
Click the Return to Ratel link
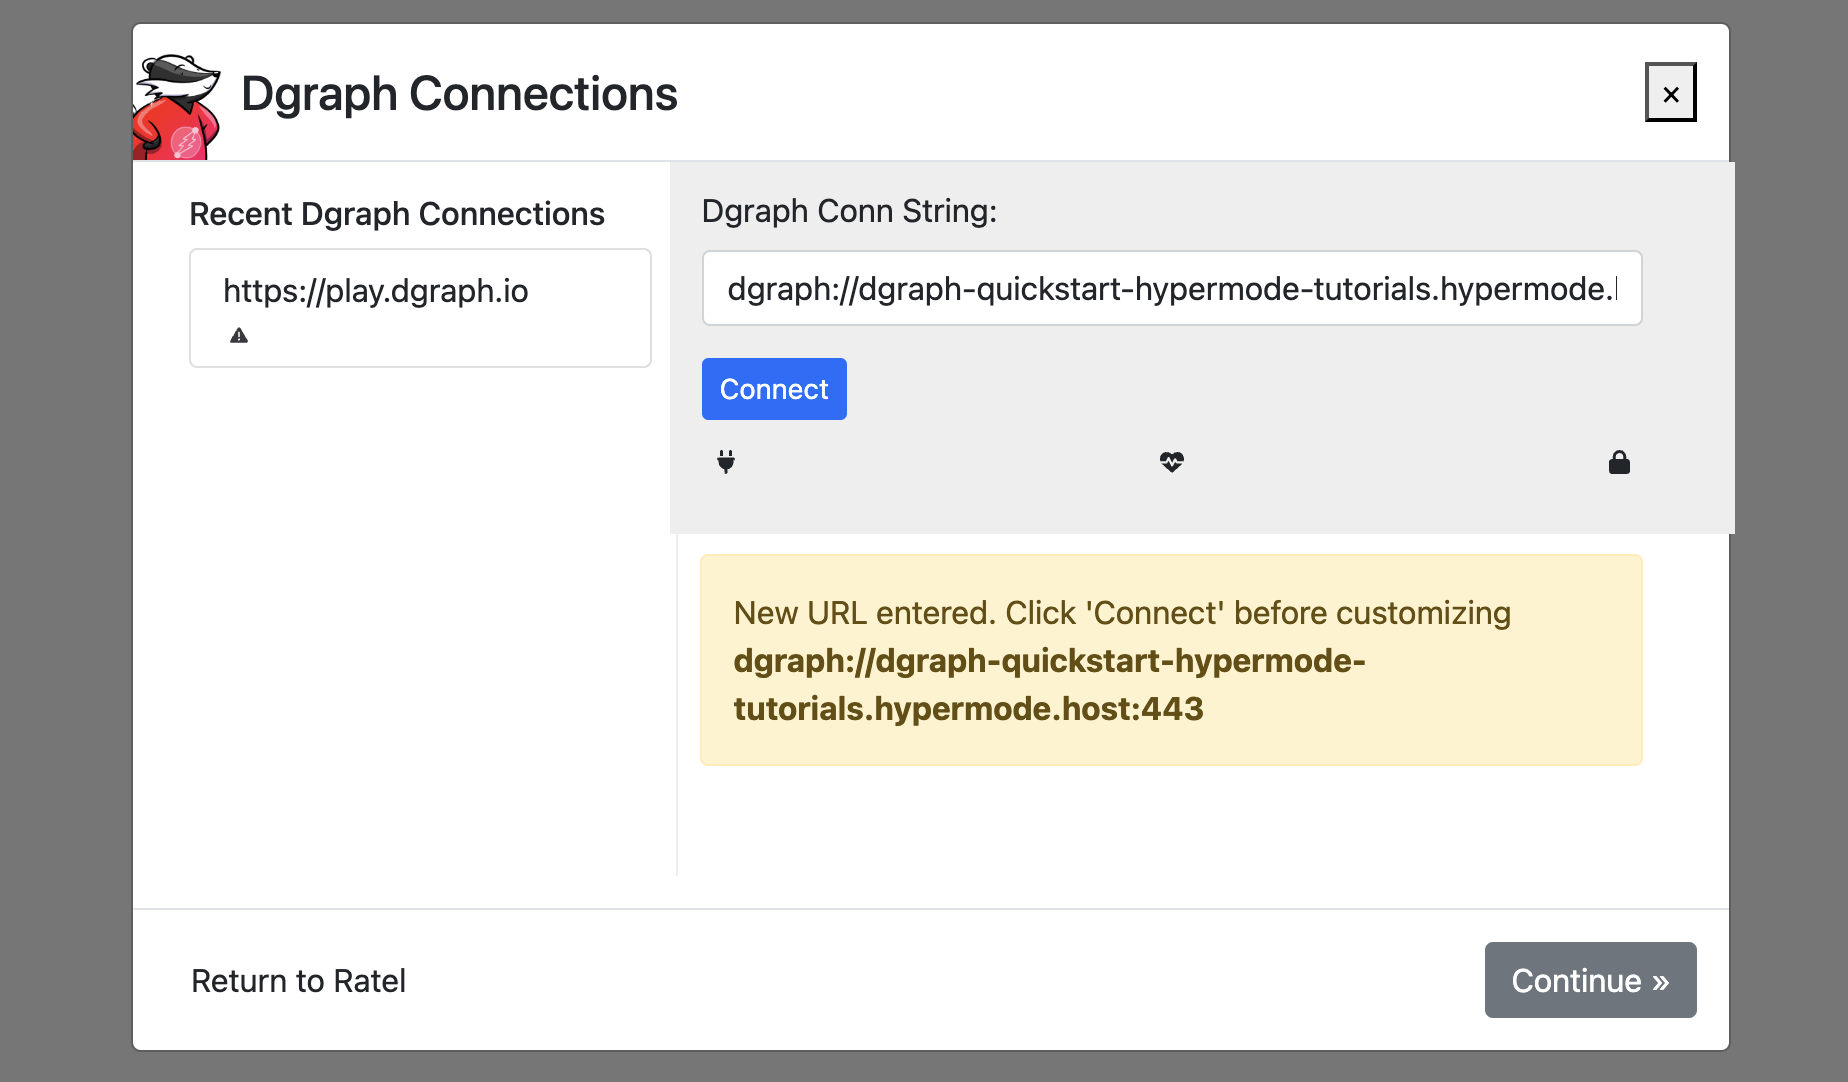298,981
